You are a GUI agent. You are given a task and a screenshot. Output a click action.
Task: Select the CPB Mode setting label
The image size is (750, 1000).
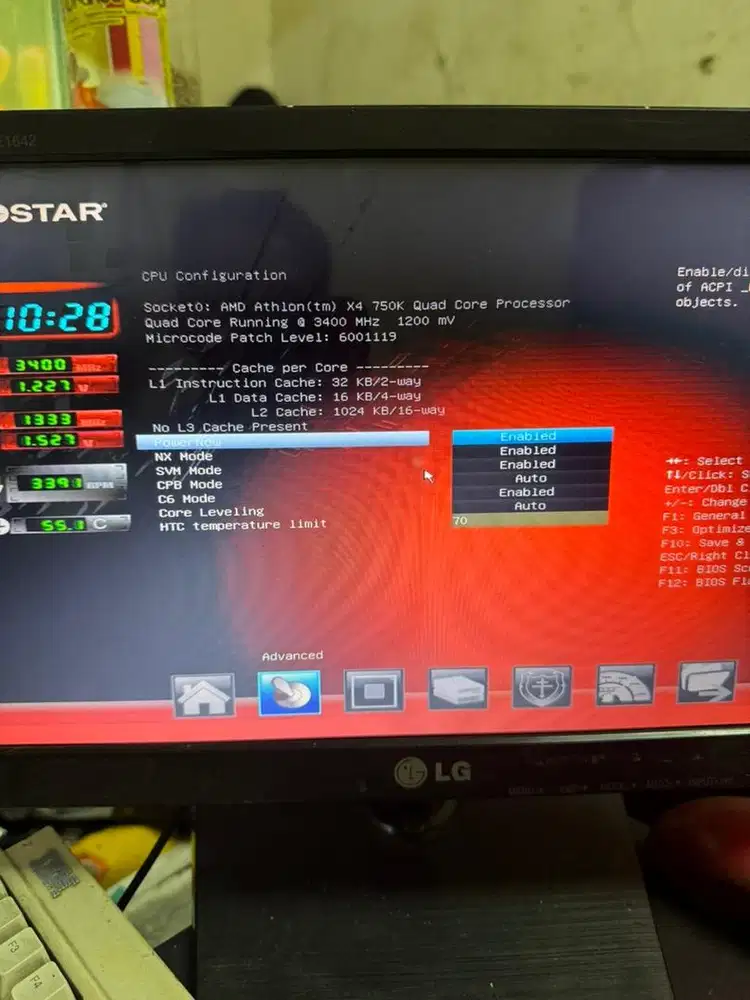coord(189,485)
